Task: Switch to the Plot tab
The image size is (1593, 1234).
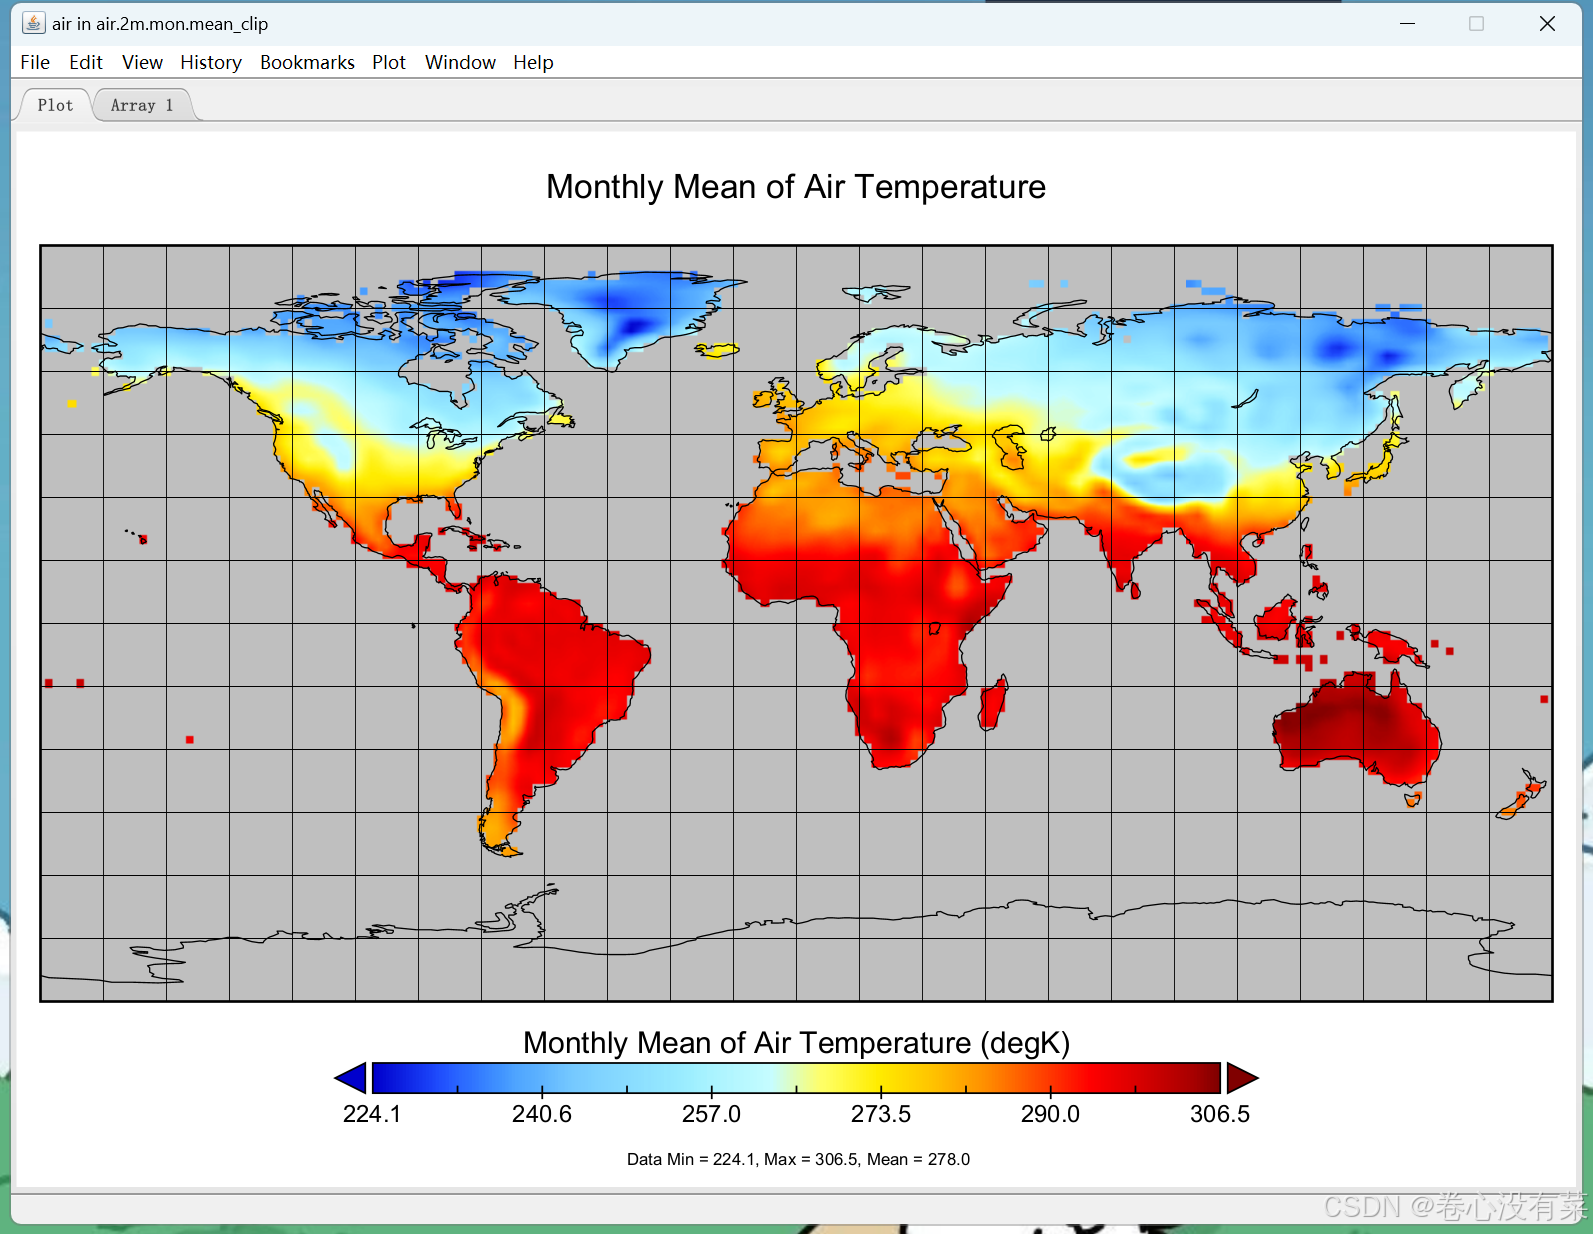Action: click(55, 105)
